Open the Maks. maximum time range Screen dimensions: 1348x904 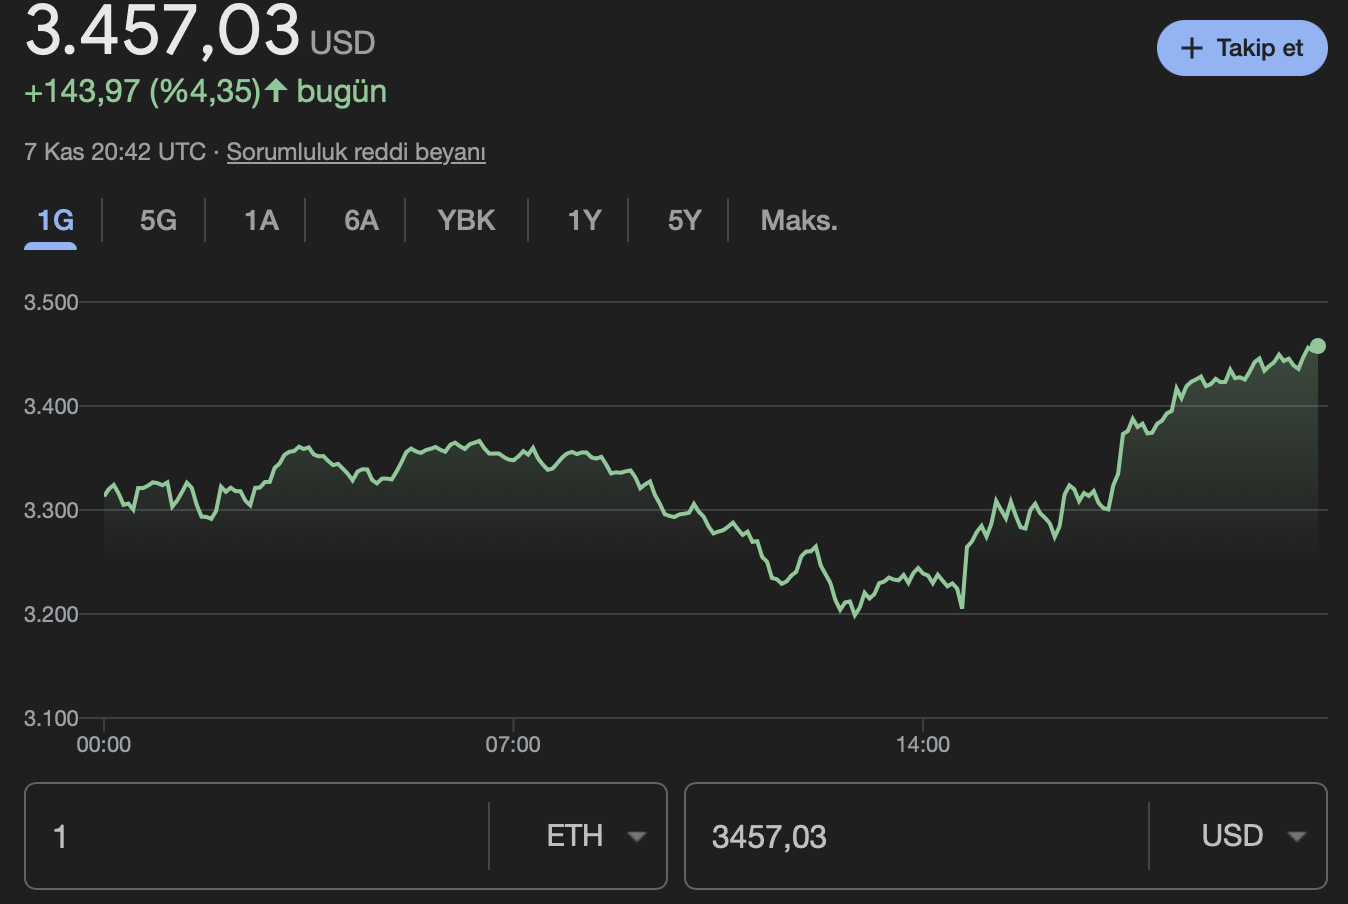pyautogui.click(x=797, y=220)
